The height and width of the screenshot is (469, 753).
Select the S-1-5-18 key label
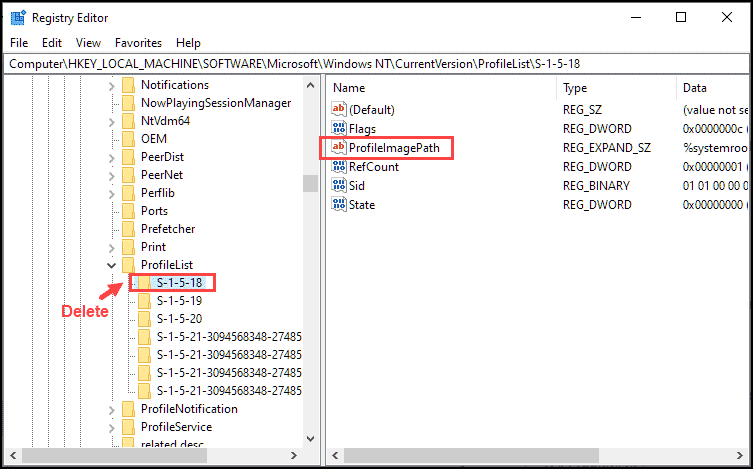[x=180, y=283]
